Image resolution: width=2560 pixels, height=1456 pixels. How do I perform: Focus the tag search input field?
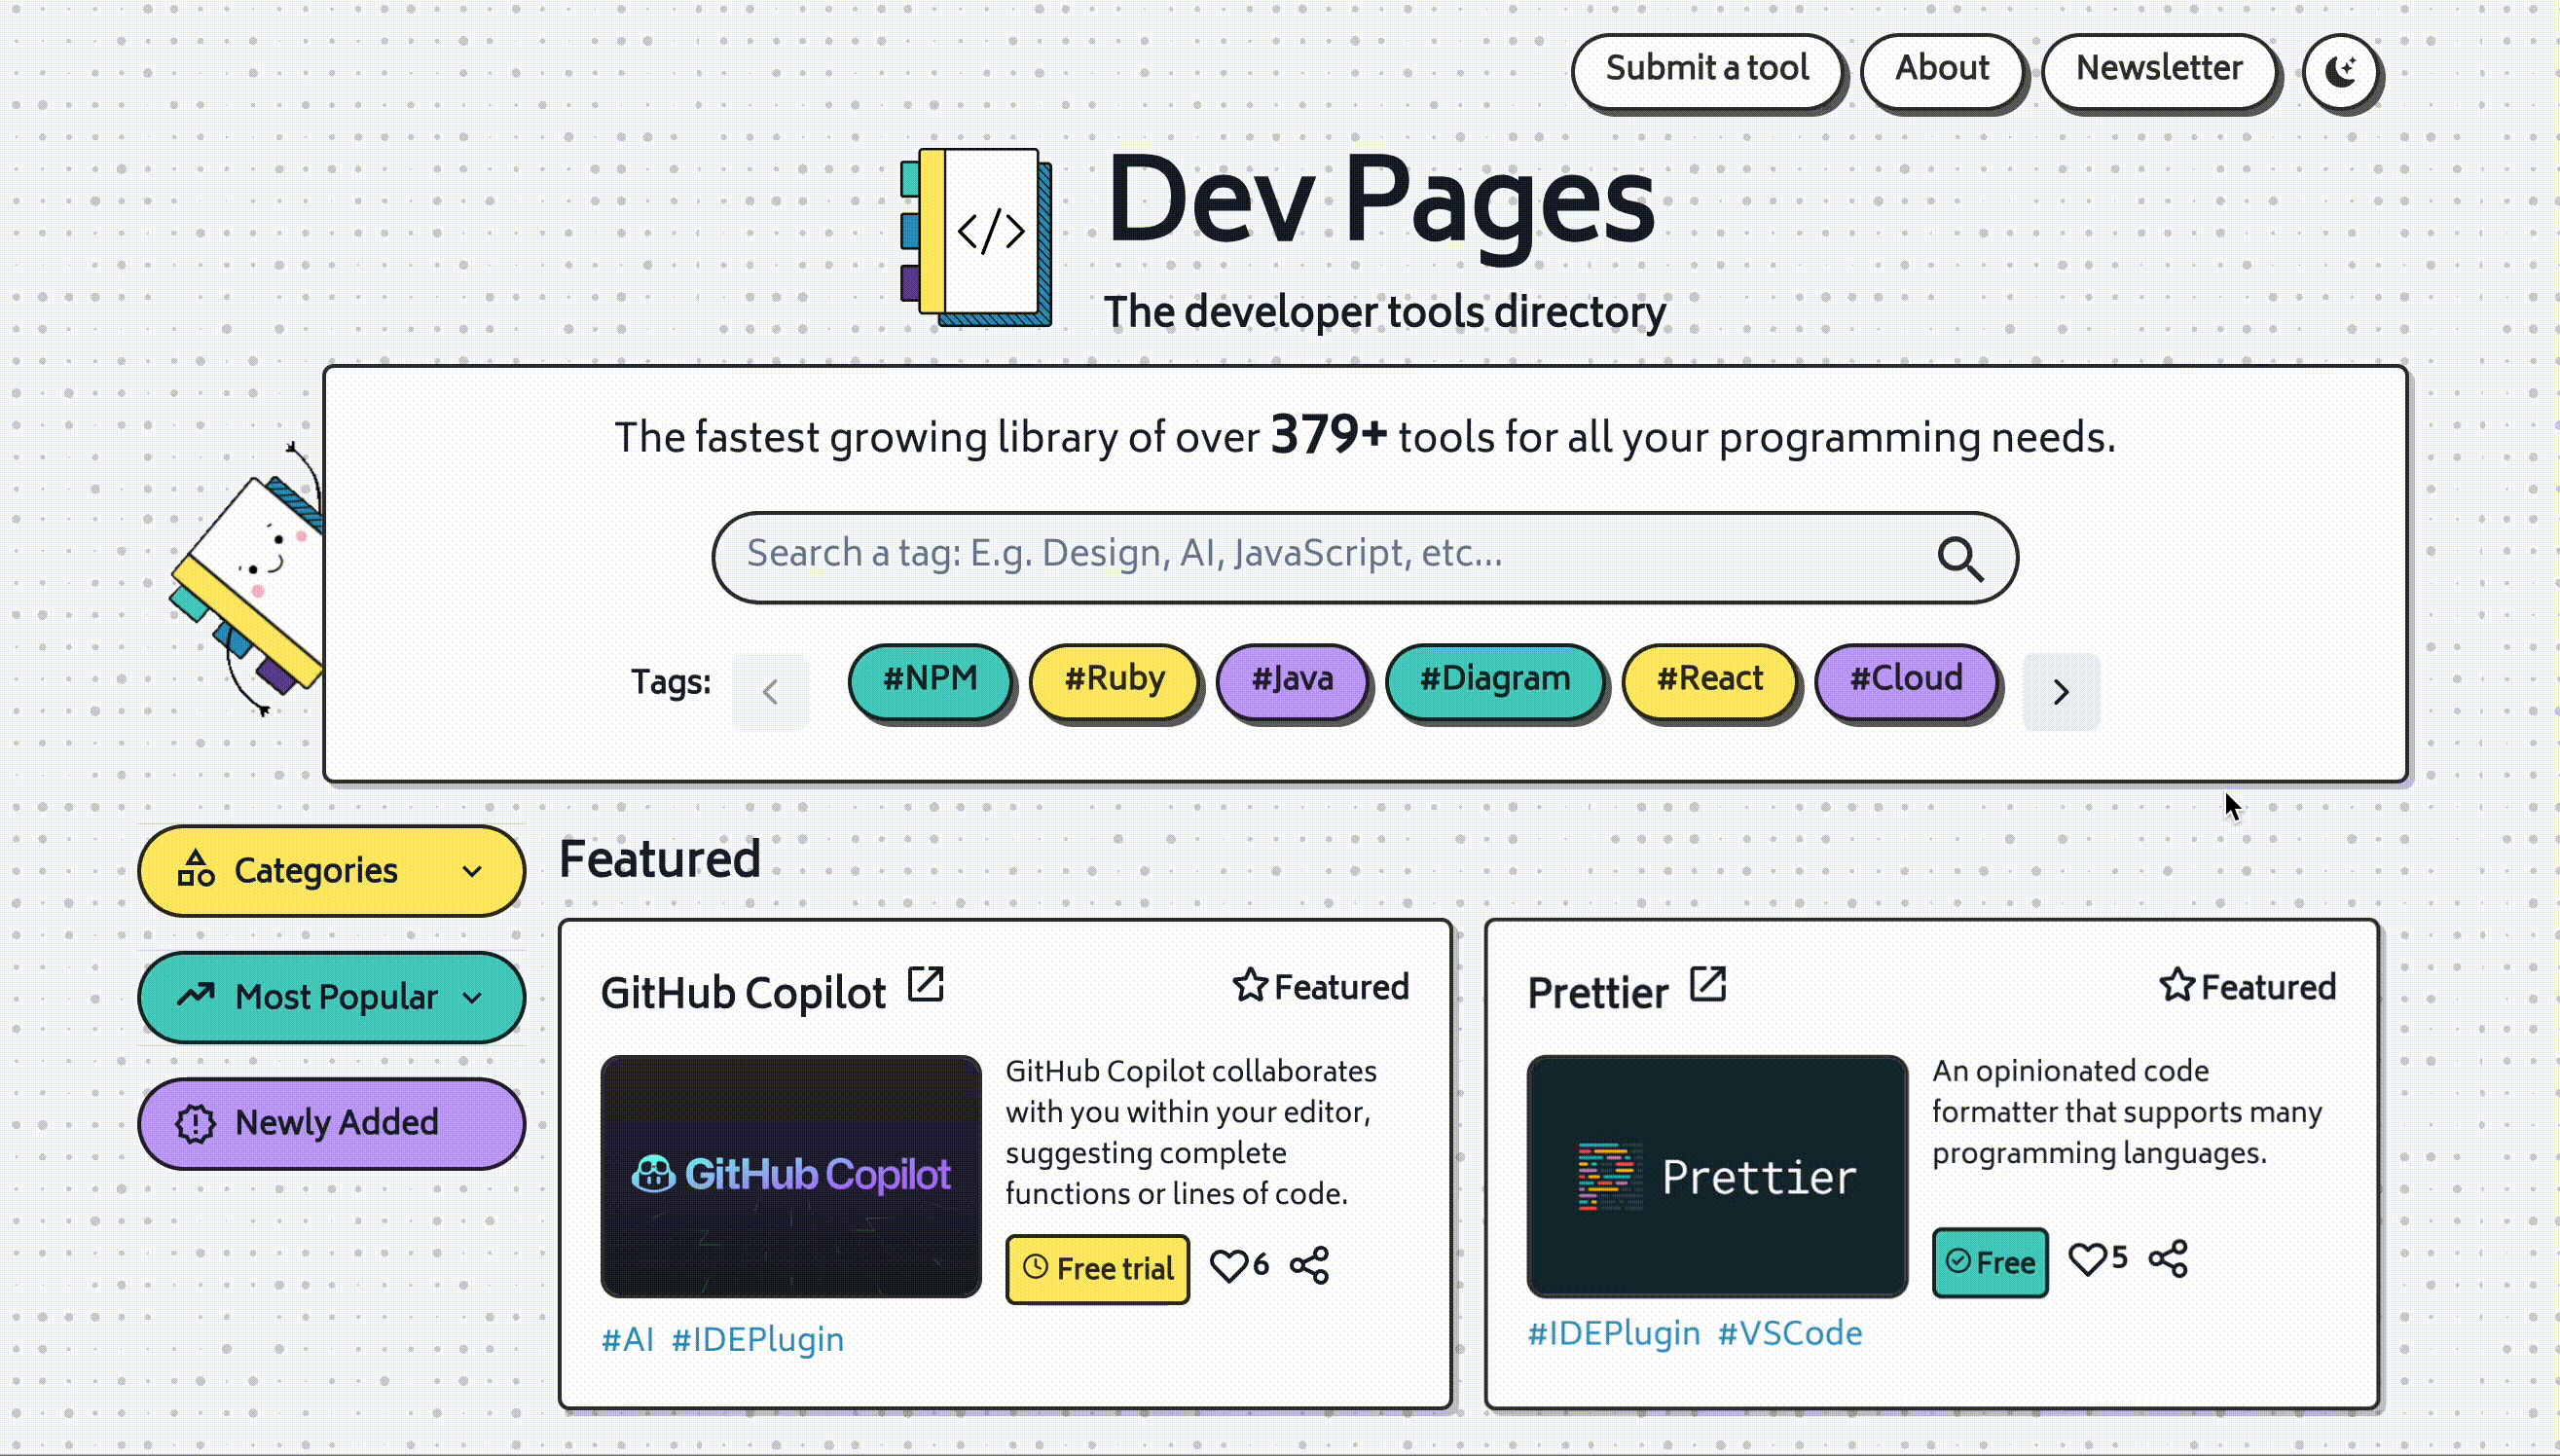[x=1365, y=557]
